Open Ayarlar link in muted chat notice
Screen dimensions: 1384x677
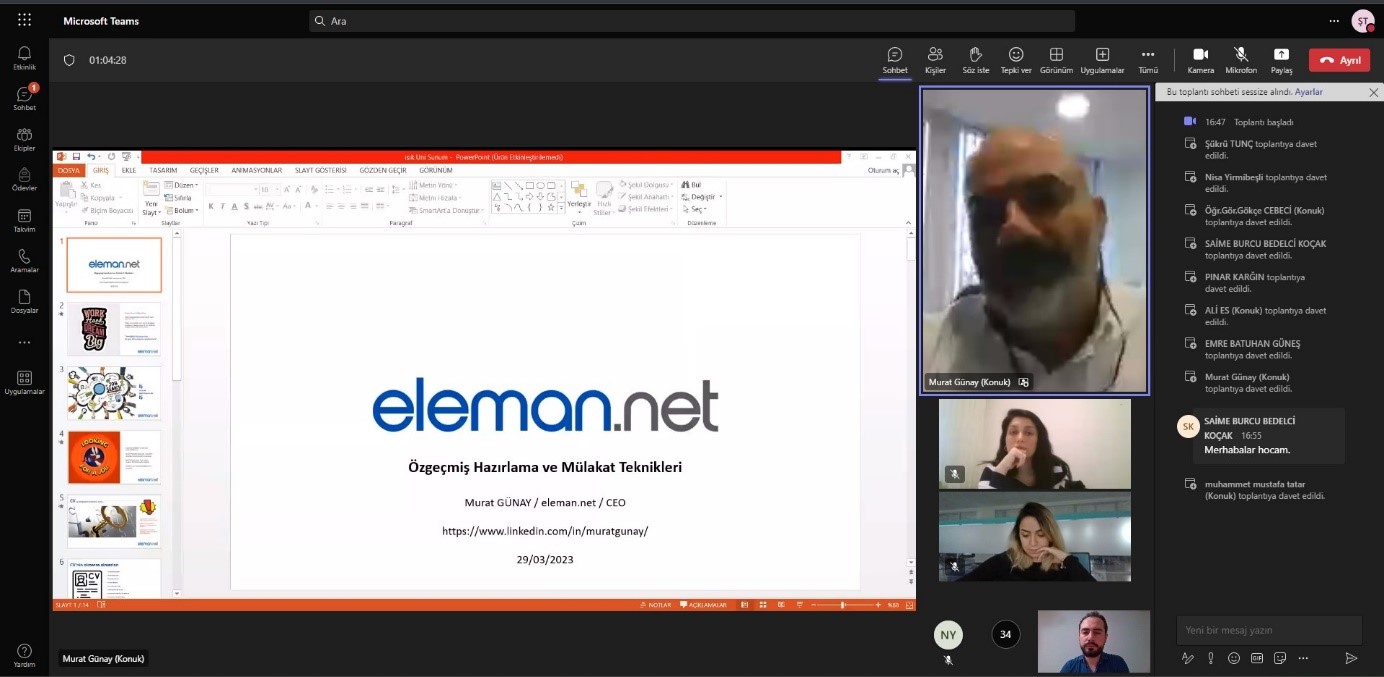(1308, 92)
